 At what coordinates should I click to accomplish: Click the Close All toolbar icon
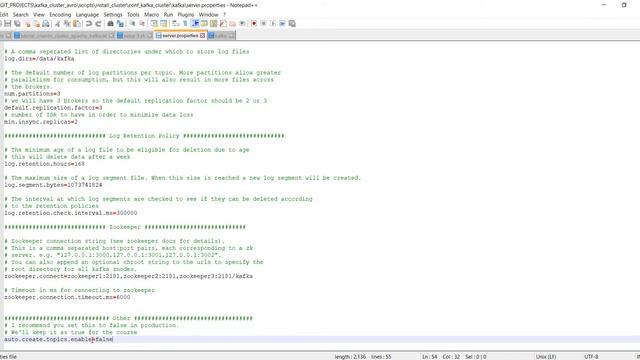coord(36,24)
